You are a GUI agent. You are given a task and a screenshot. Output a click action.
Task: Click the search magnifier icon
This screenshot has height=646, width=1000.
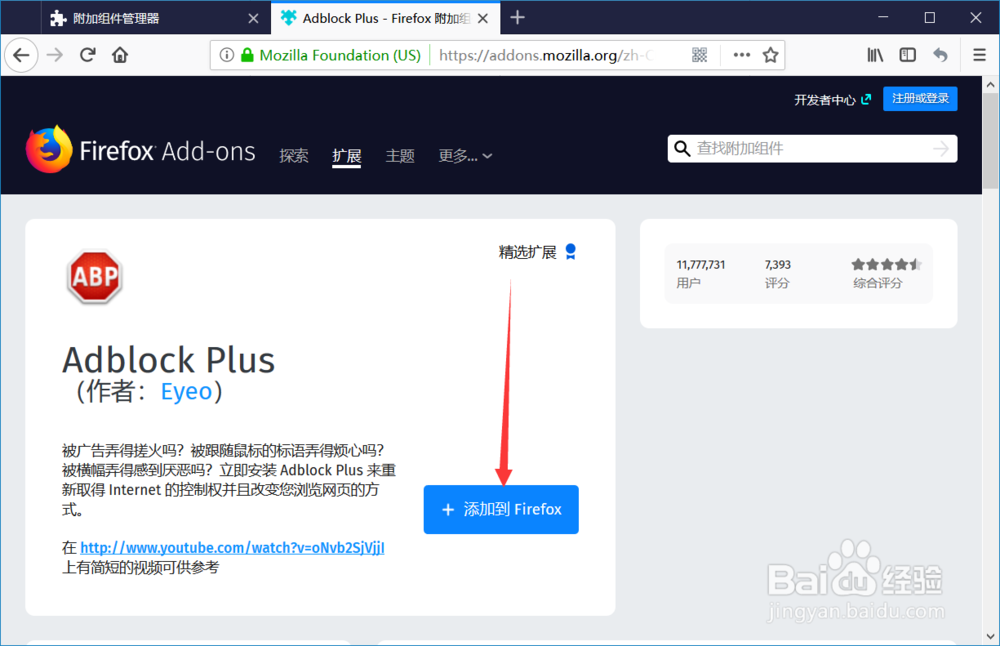coord(682,149)
